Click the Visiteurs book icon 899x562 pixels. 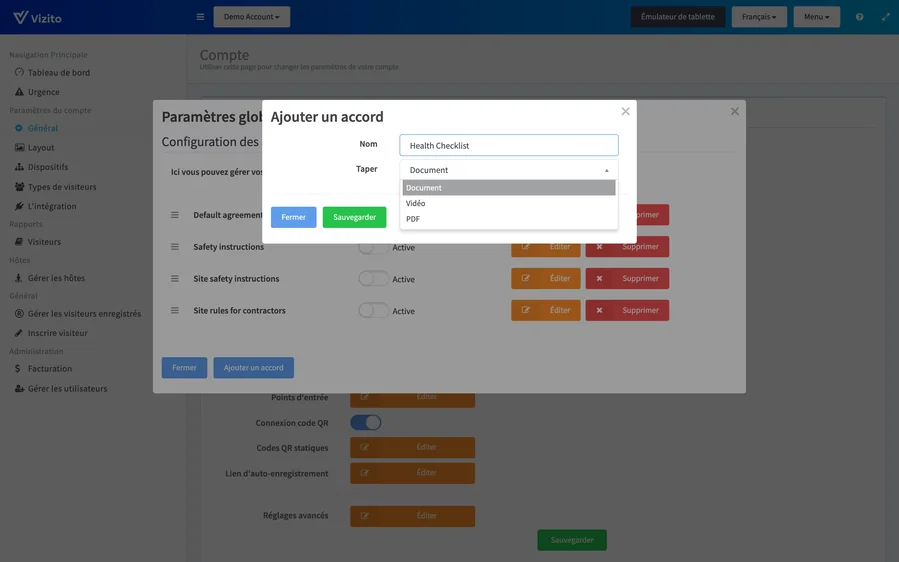pyautogui.click(x=19, y=241)
